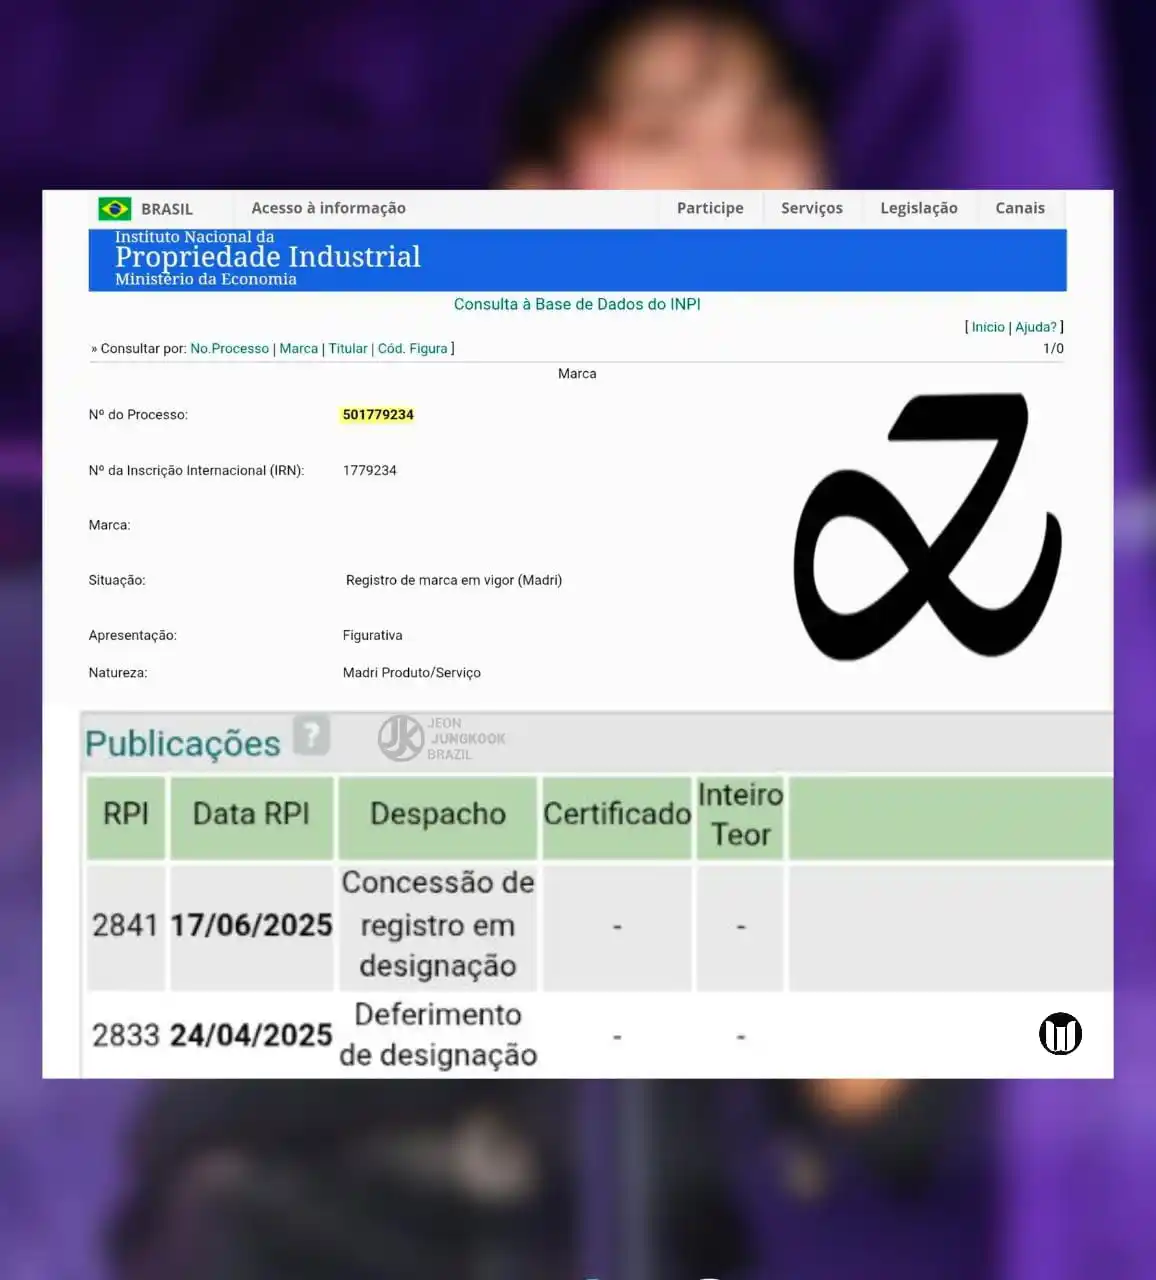This screenshot has height=1280, width=1156.
Task: Click Propriedade Industrial banner title
Action: [x=268, y=257]
